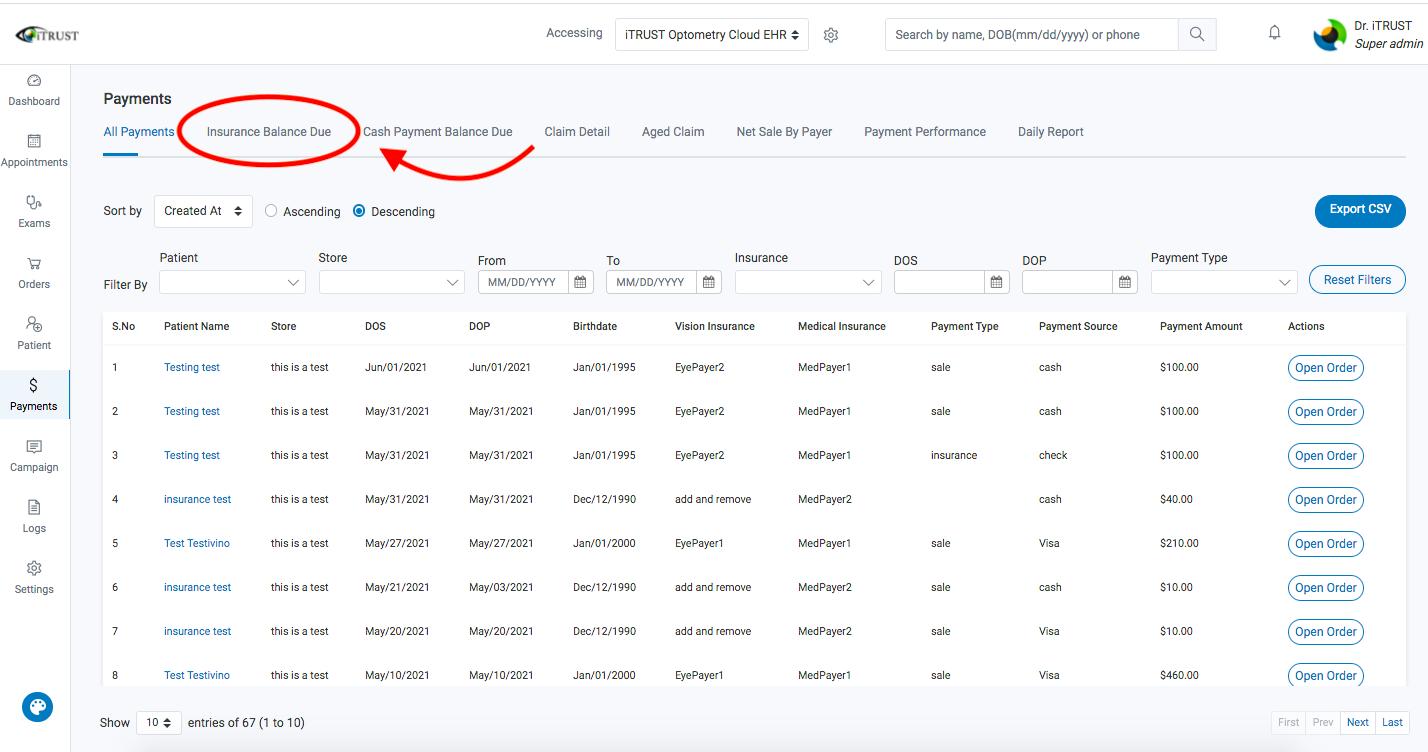Open the Campaign section
The width and height of the screenshot is (1428, 752).
pyautogui.click(x=33, y=456)
